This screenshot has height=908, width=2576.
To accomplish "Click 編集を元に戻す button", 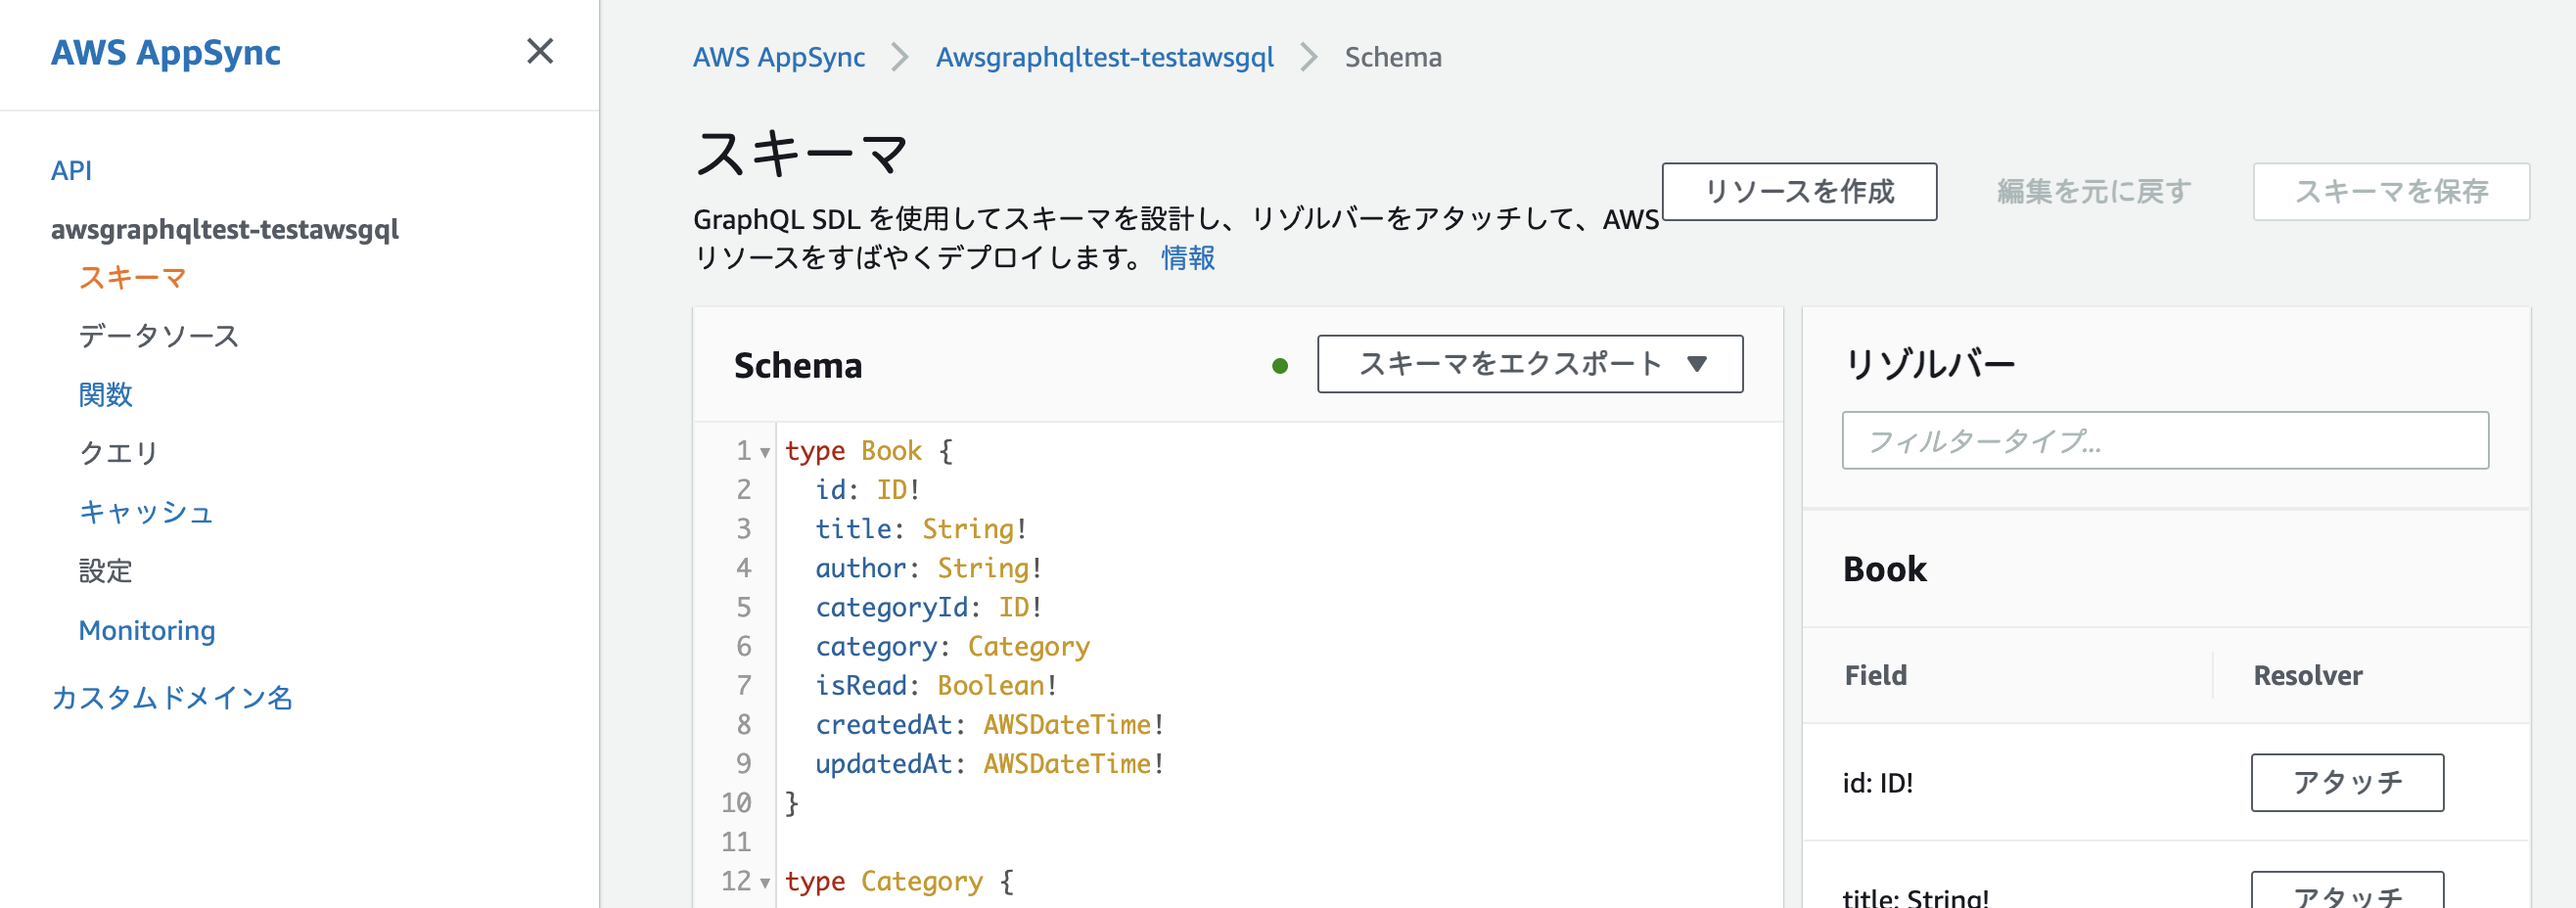I will (2094, 191).
